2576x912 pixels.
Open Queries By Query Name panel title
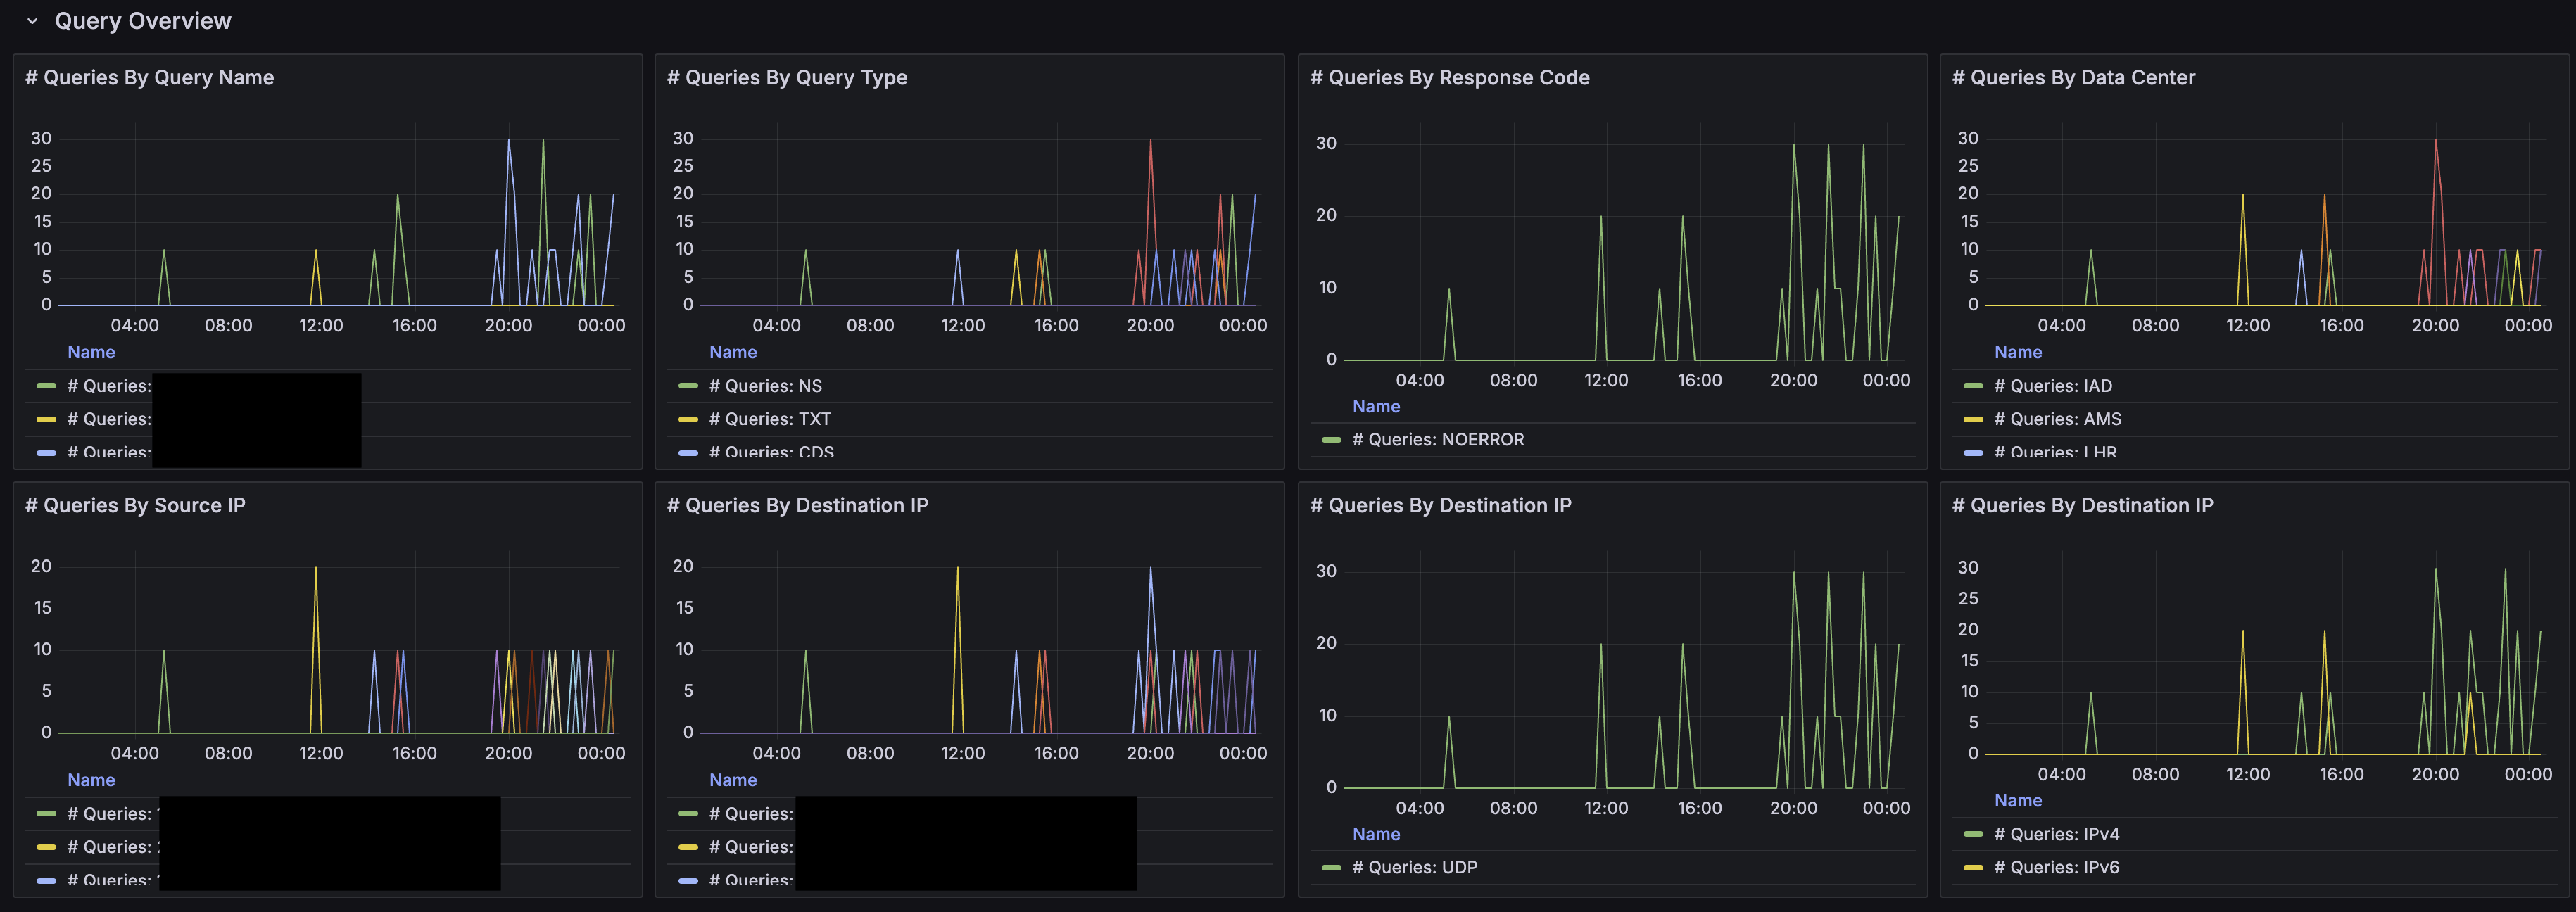click(x=149, y=78)
